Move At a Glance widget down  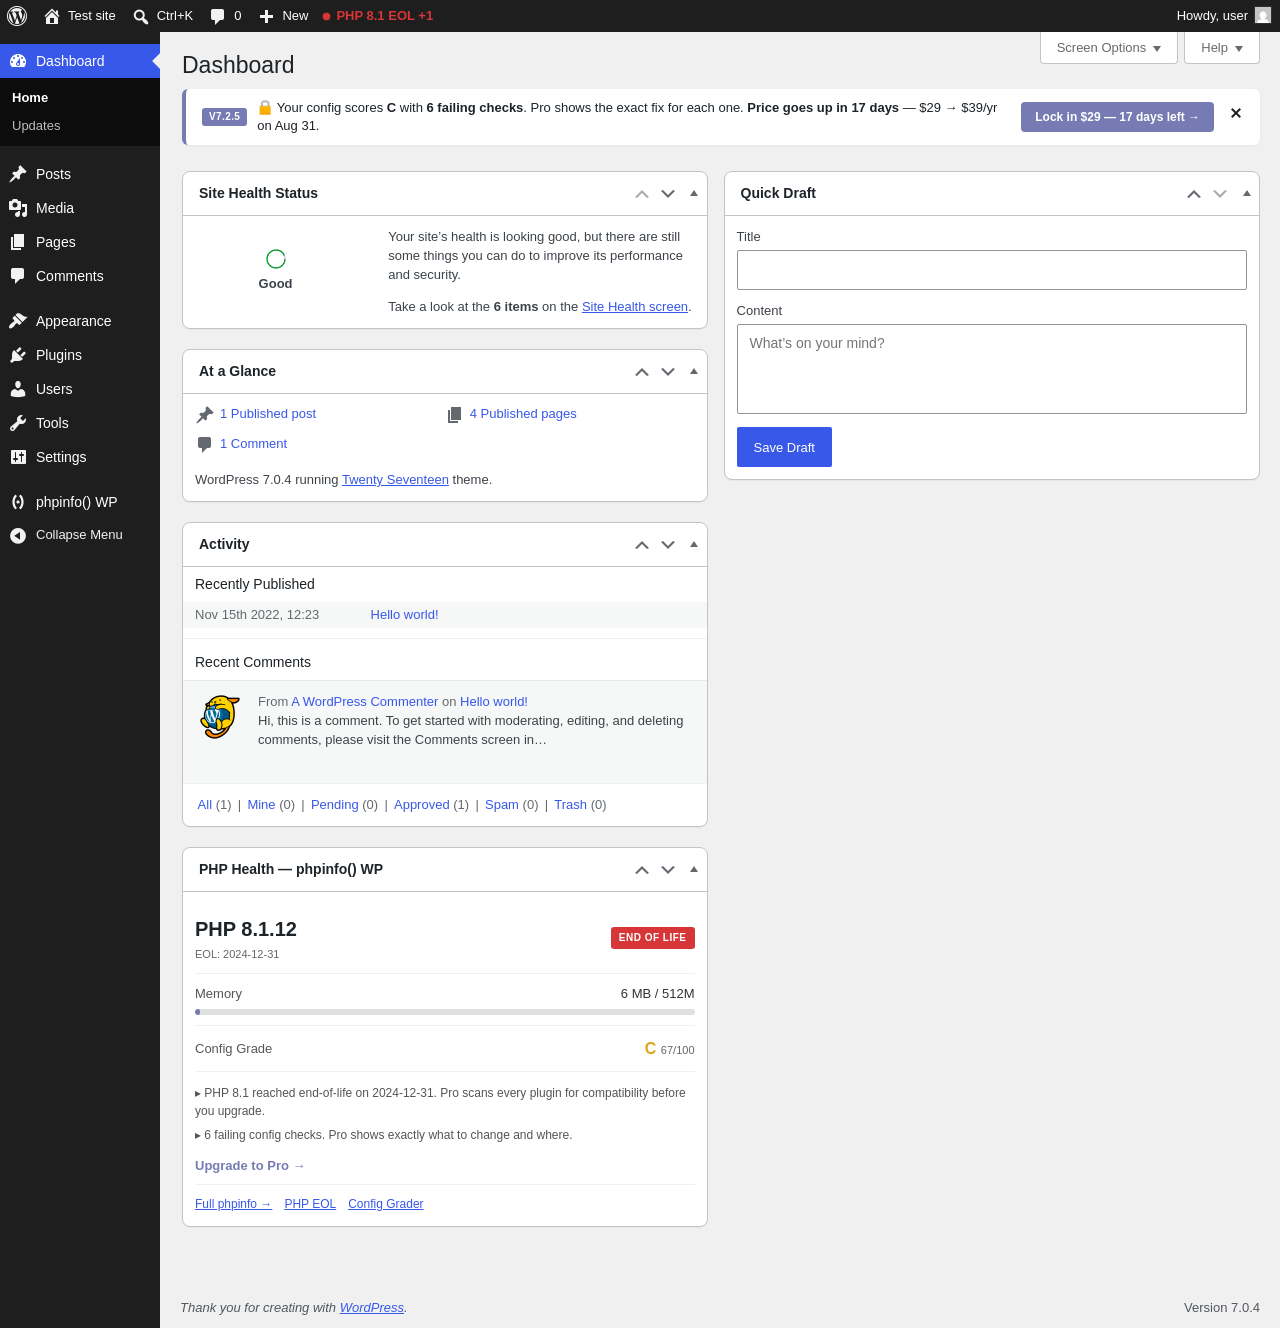tap(668, 372)
